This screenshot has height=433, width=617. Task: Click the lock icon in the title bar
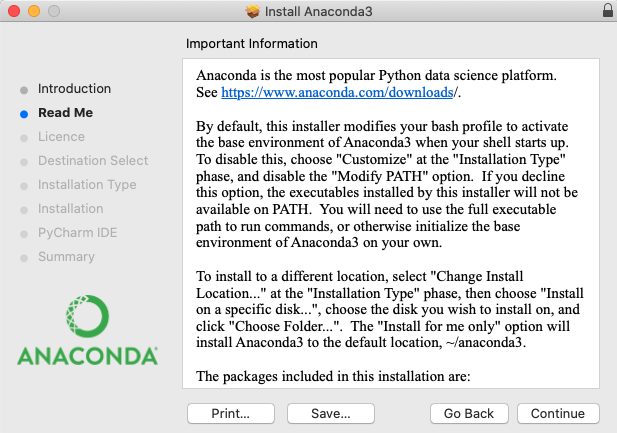[608, 11]
